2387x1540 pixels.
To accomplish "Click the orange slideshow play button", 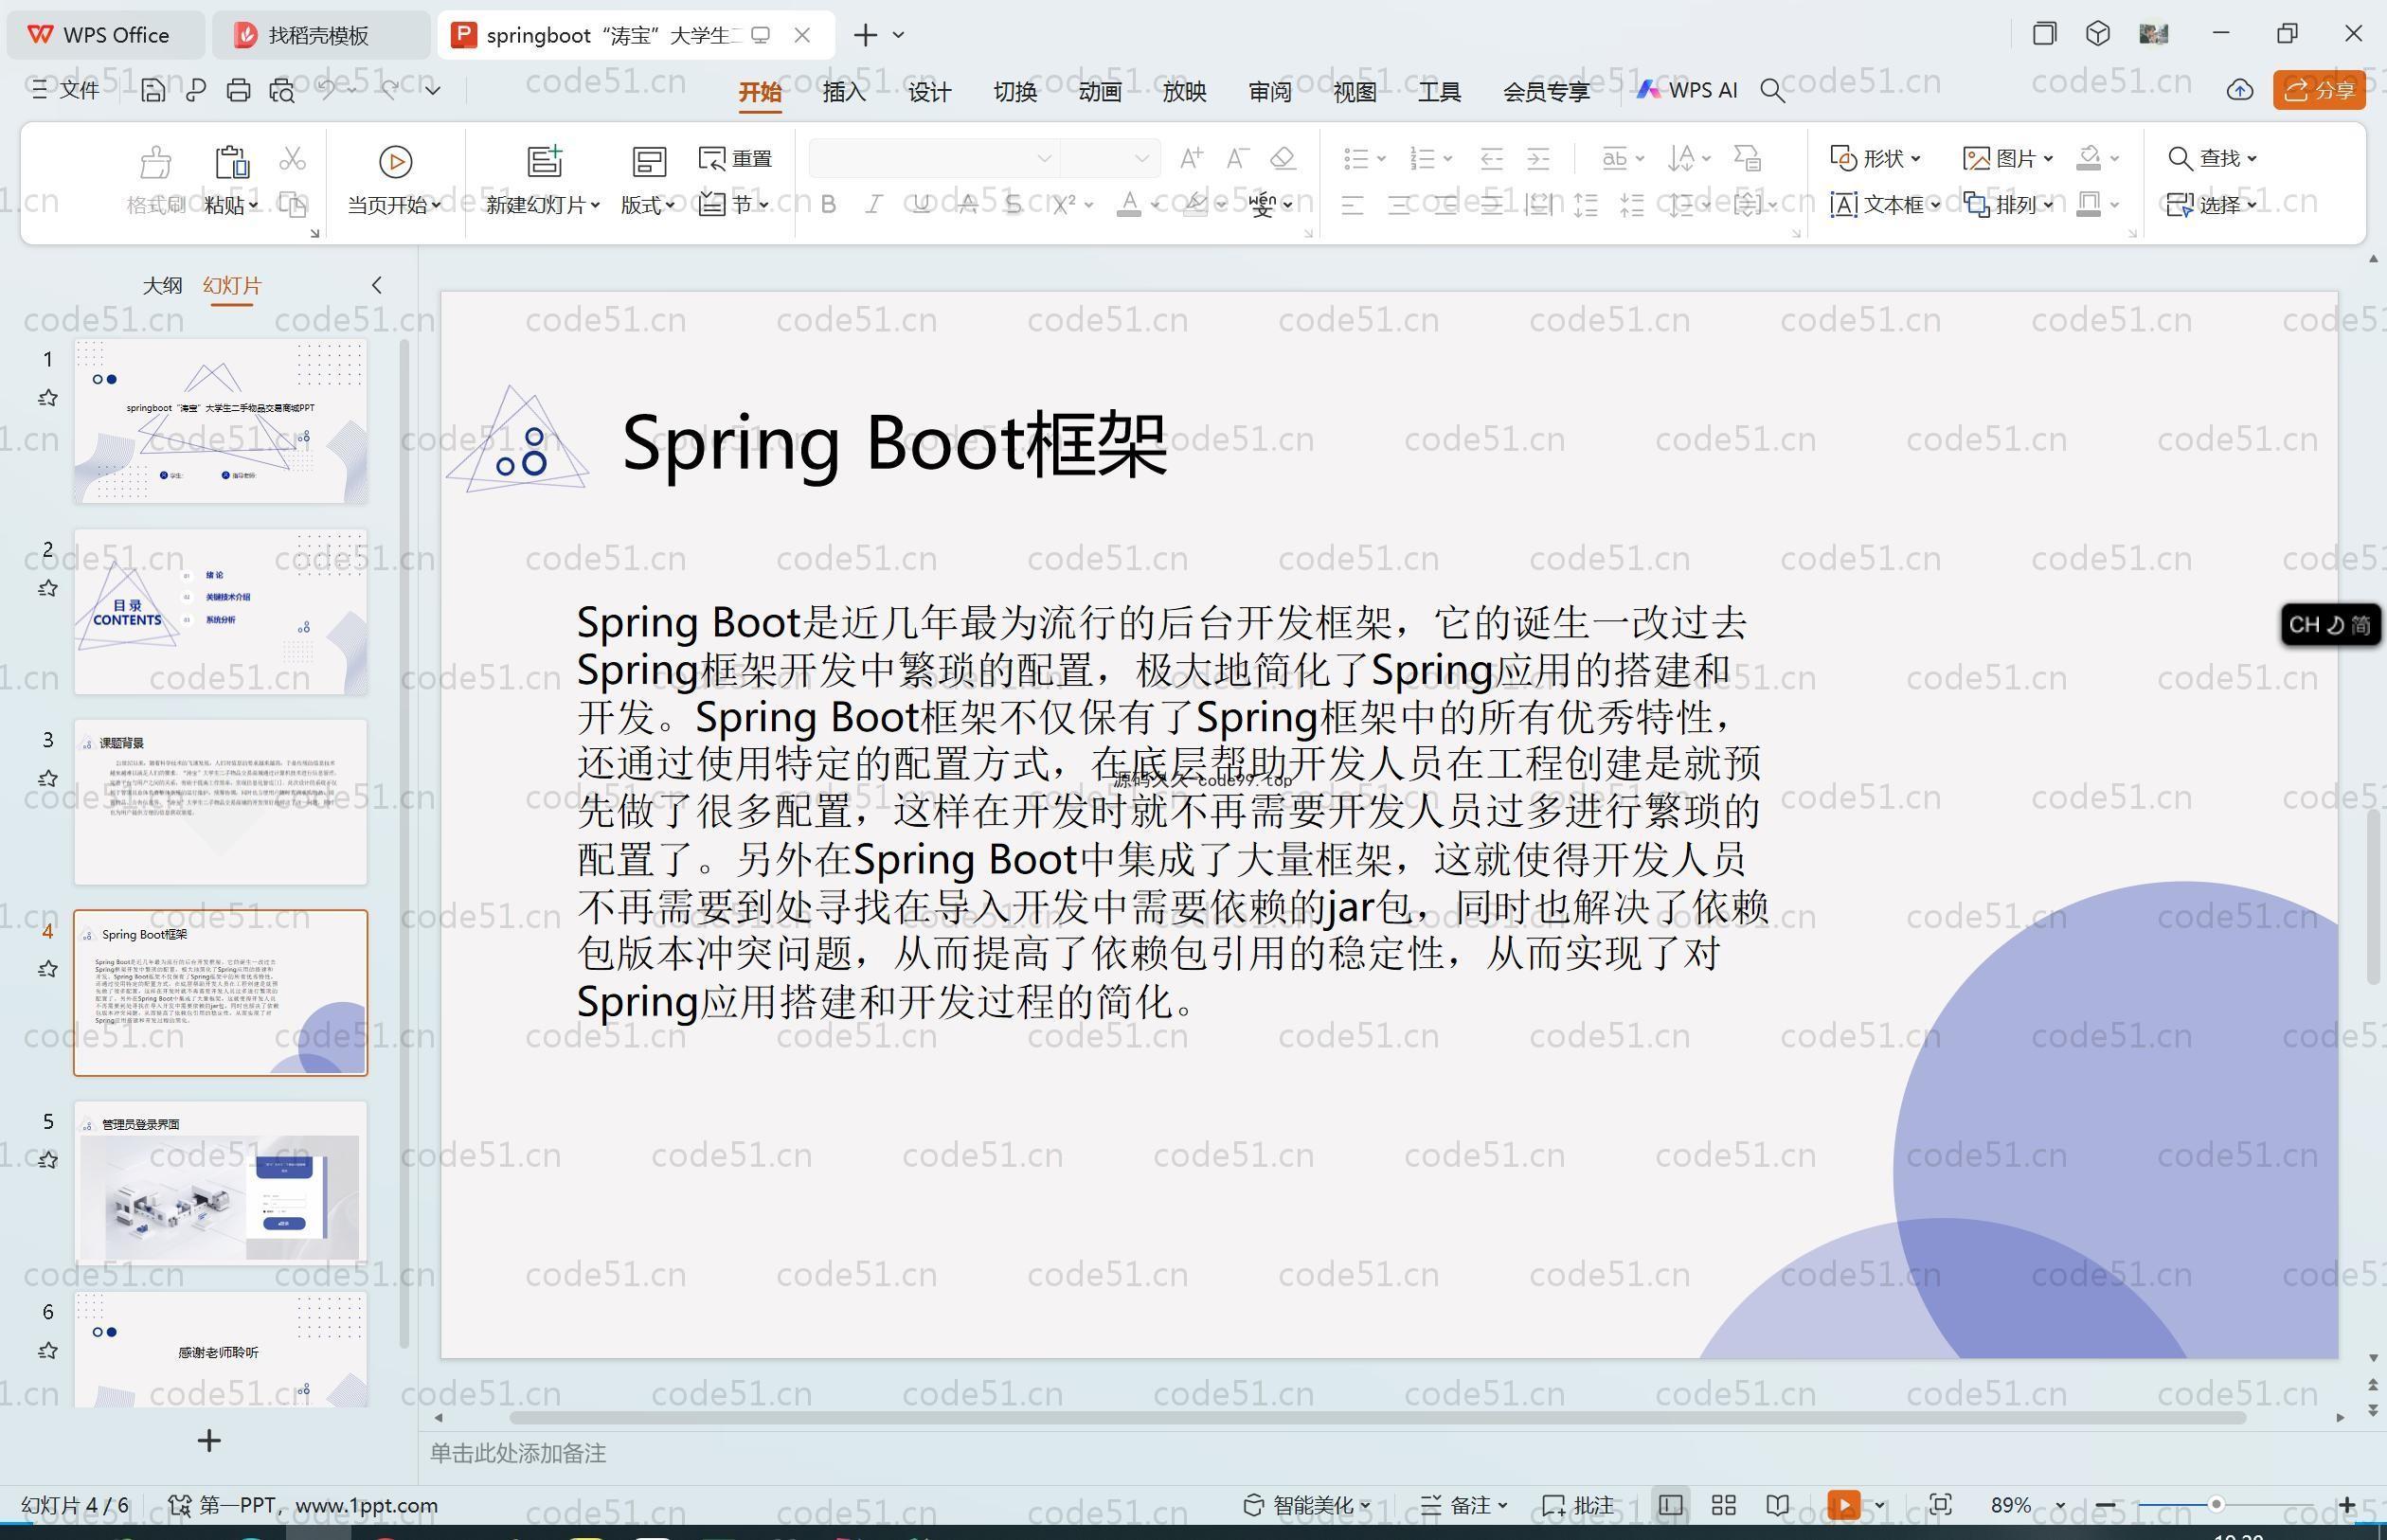I will [1844, 1505].
